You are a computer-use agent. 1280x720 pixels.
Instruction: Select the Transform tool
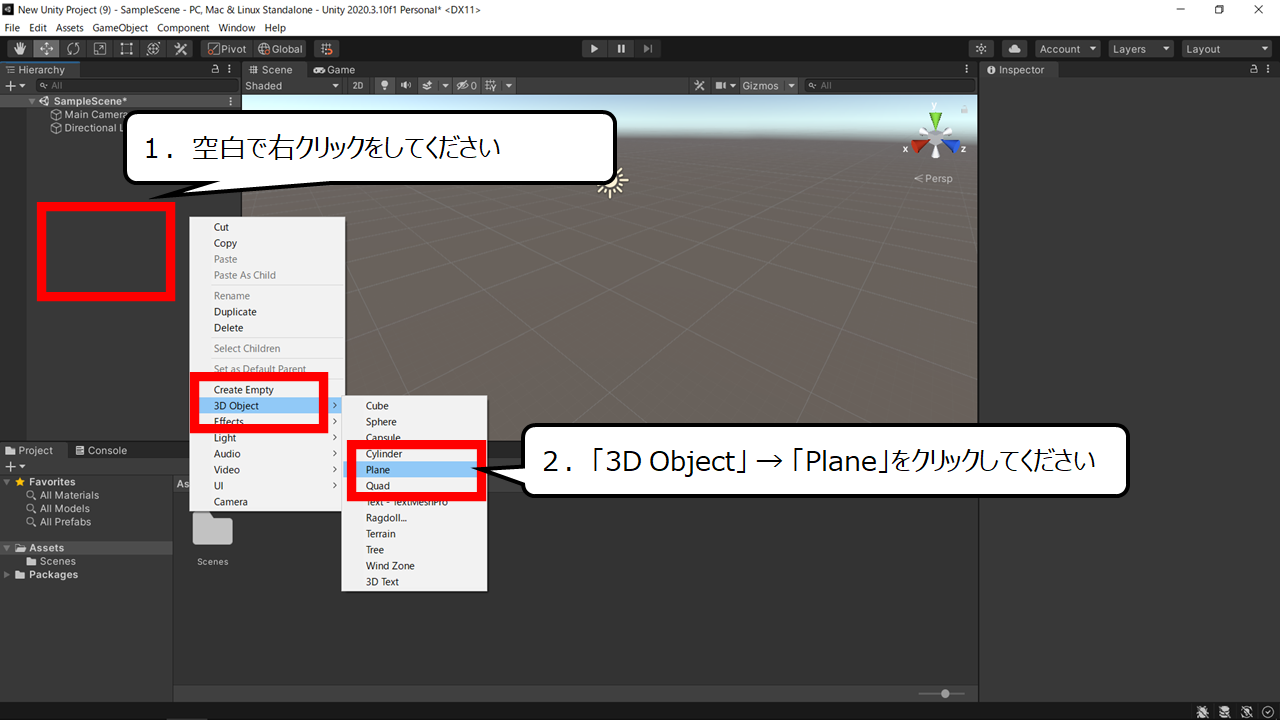(x=153, y=49)
